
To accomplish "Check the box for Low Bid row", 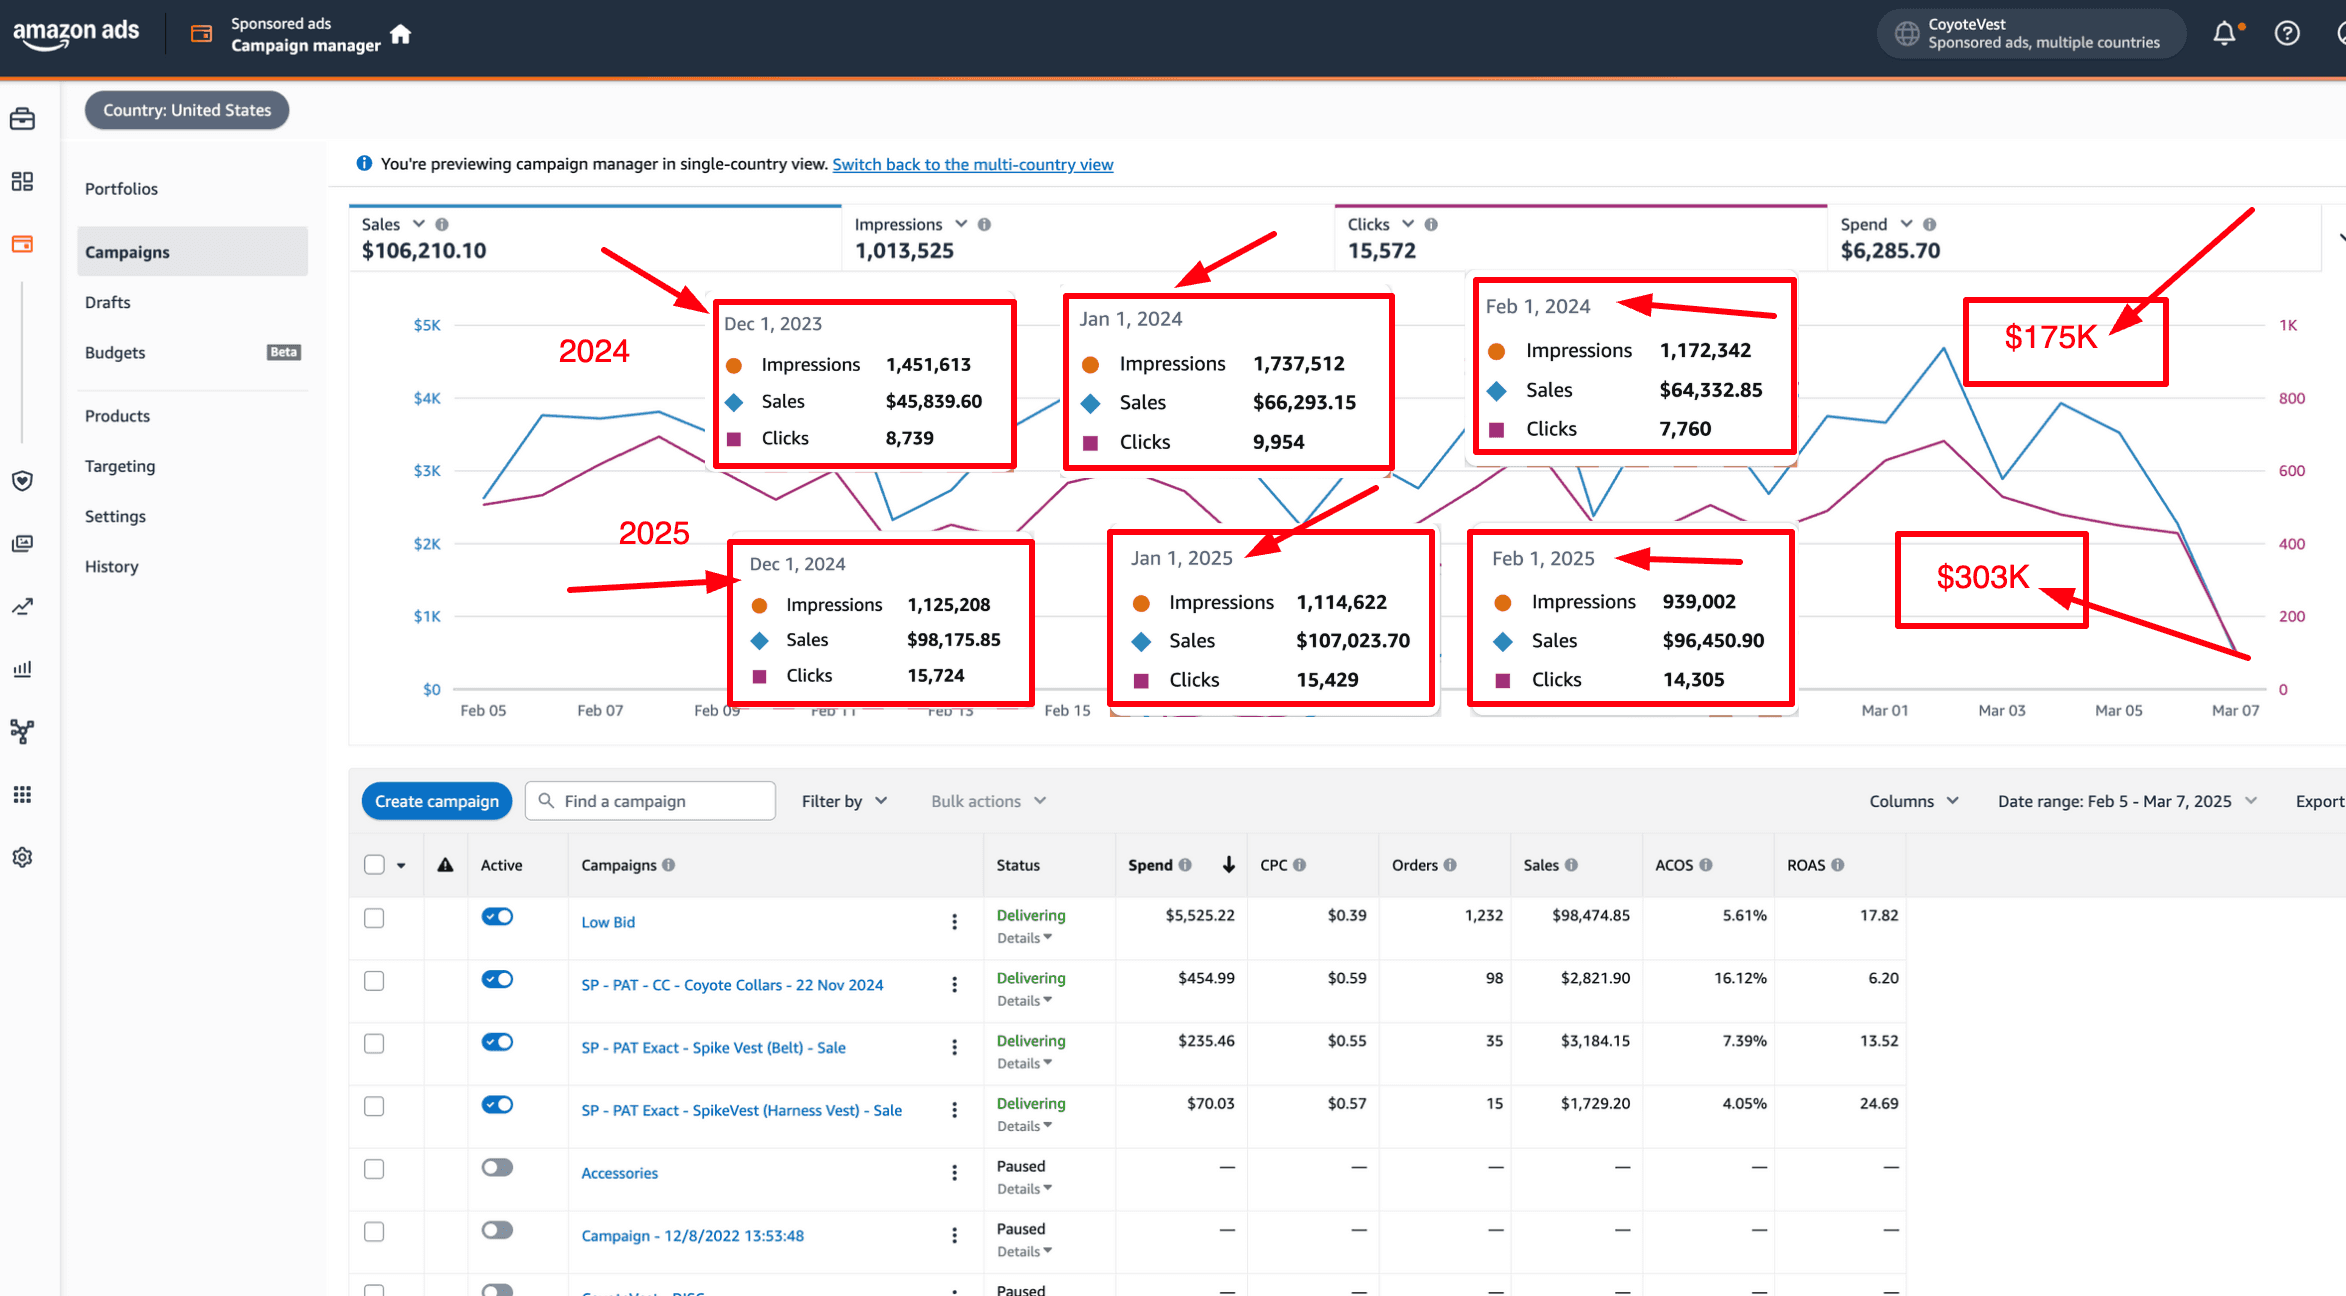I will pos(374,918).
